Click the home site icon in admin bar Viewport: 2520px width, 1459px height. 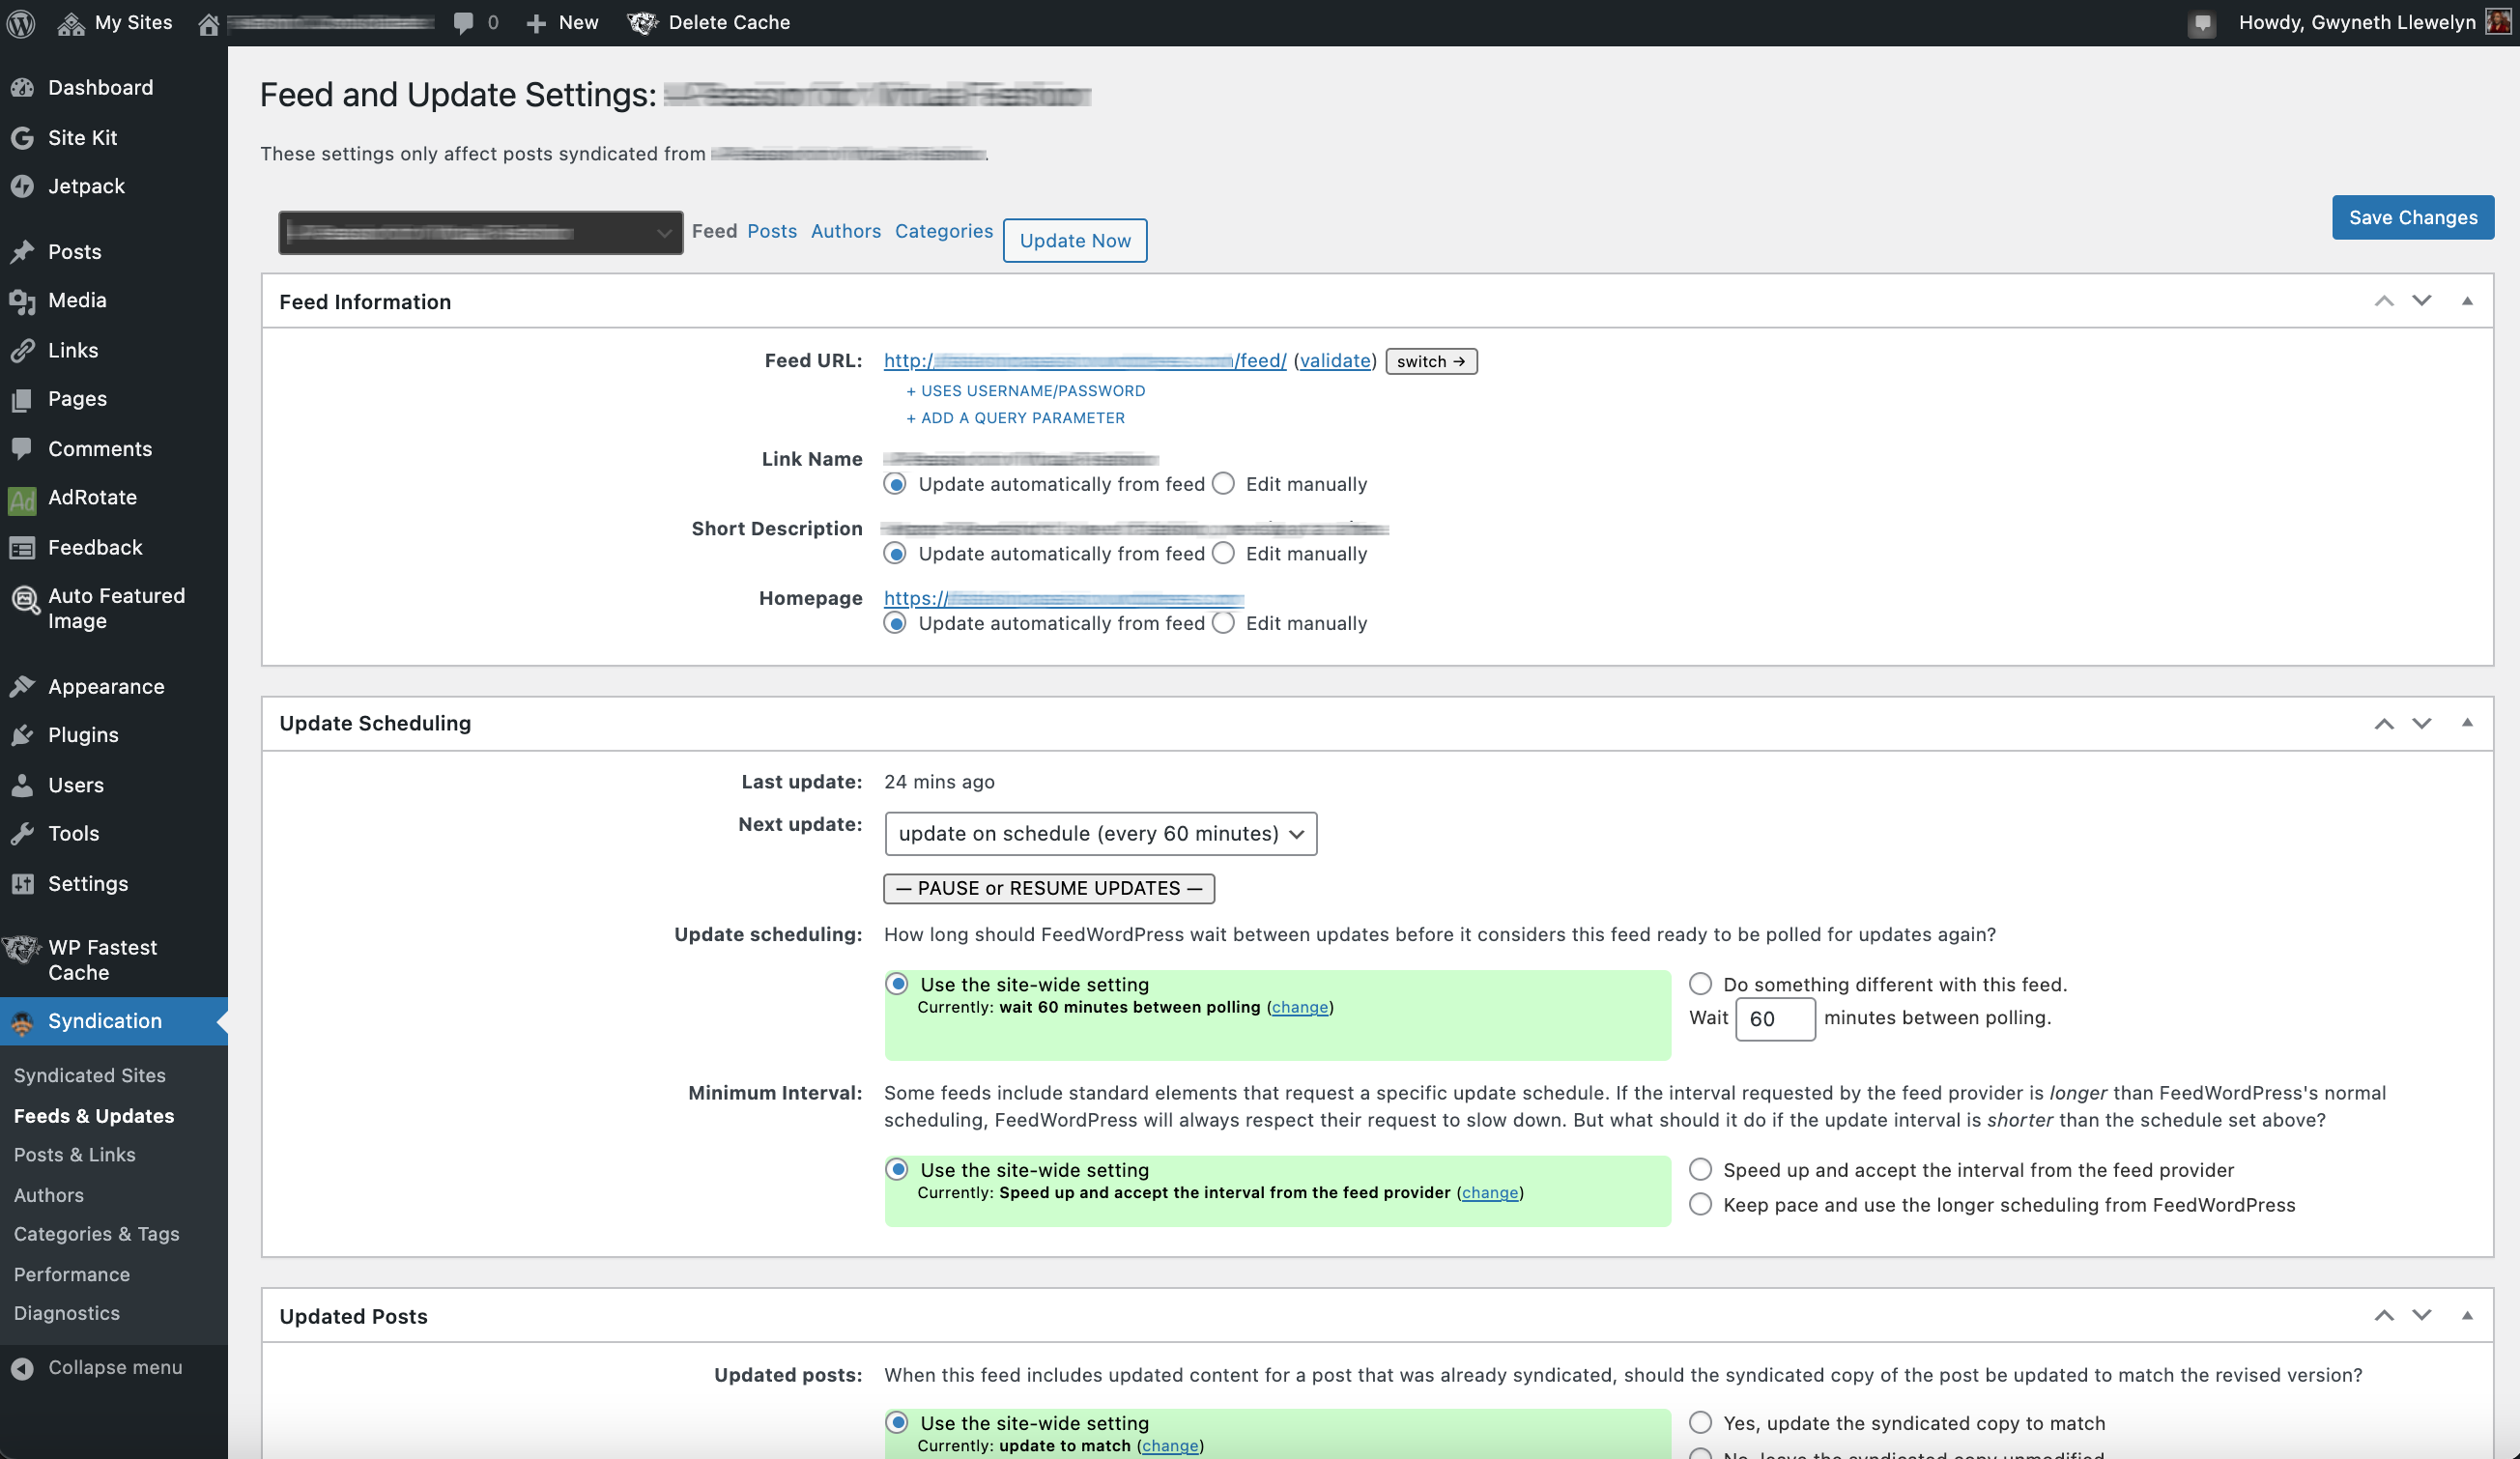point(208,23)
